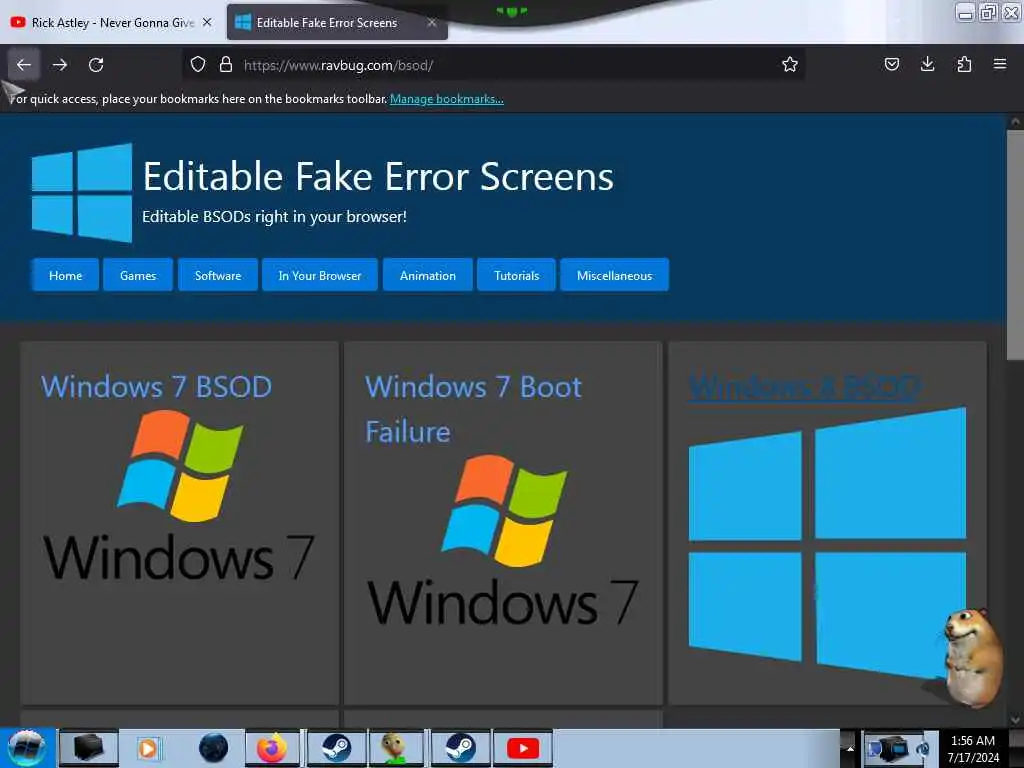Open the tracking protection shield icon
The width and height of the screenshot is (1024, 768).
(x=198, y=64)
